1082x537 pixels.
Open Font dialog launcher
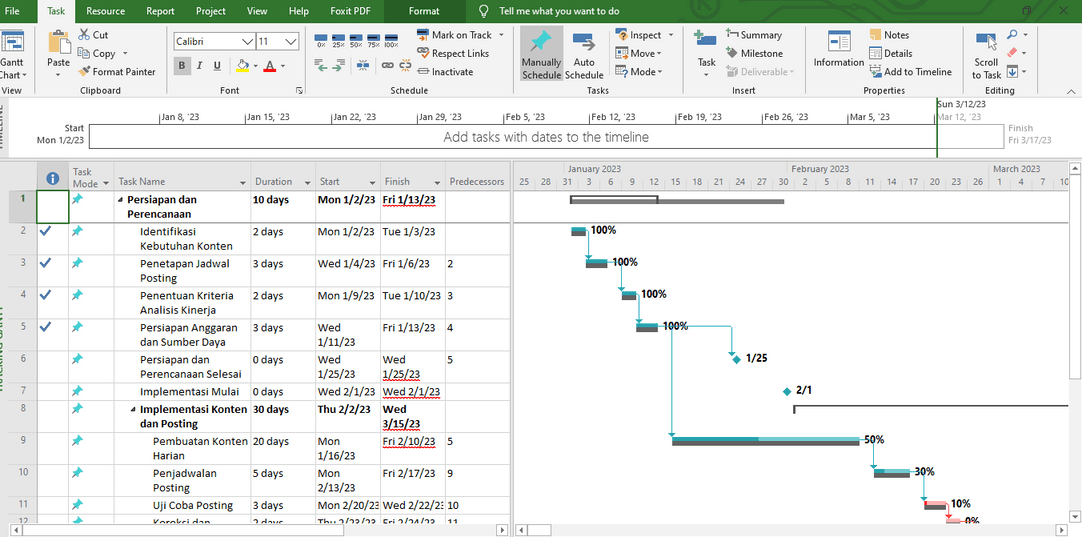[299, 90]
